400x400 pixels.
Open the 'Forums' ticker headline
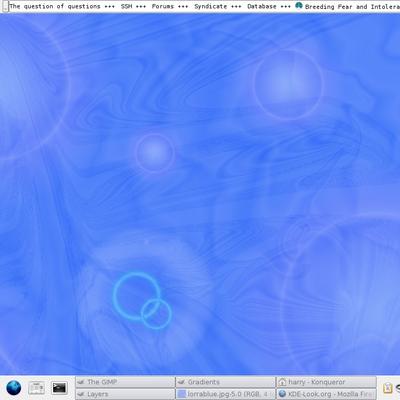(x=163, y=6)
